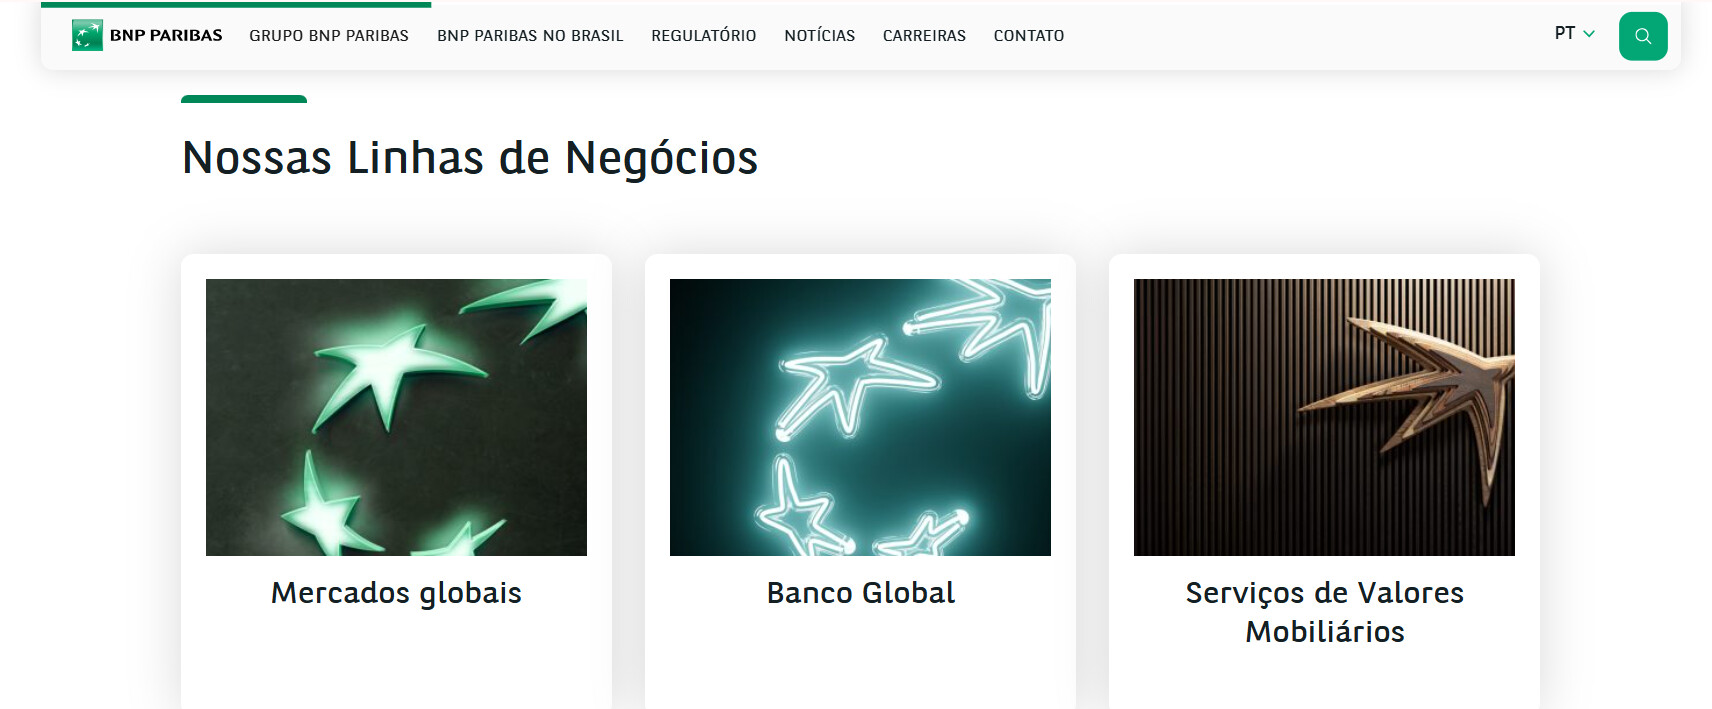Open the wooden star Serviços de Valores image
Screen dimensions: 1712x709
coord(1324,417)
